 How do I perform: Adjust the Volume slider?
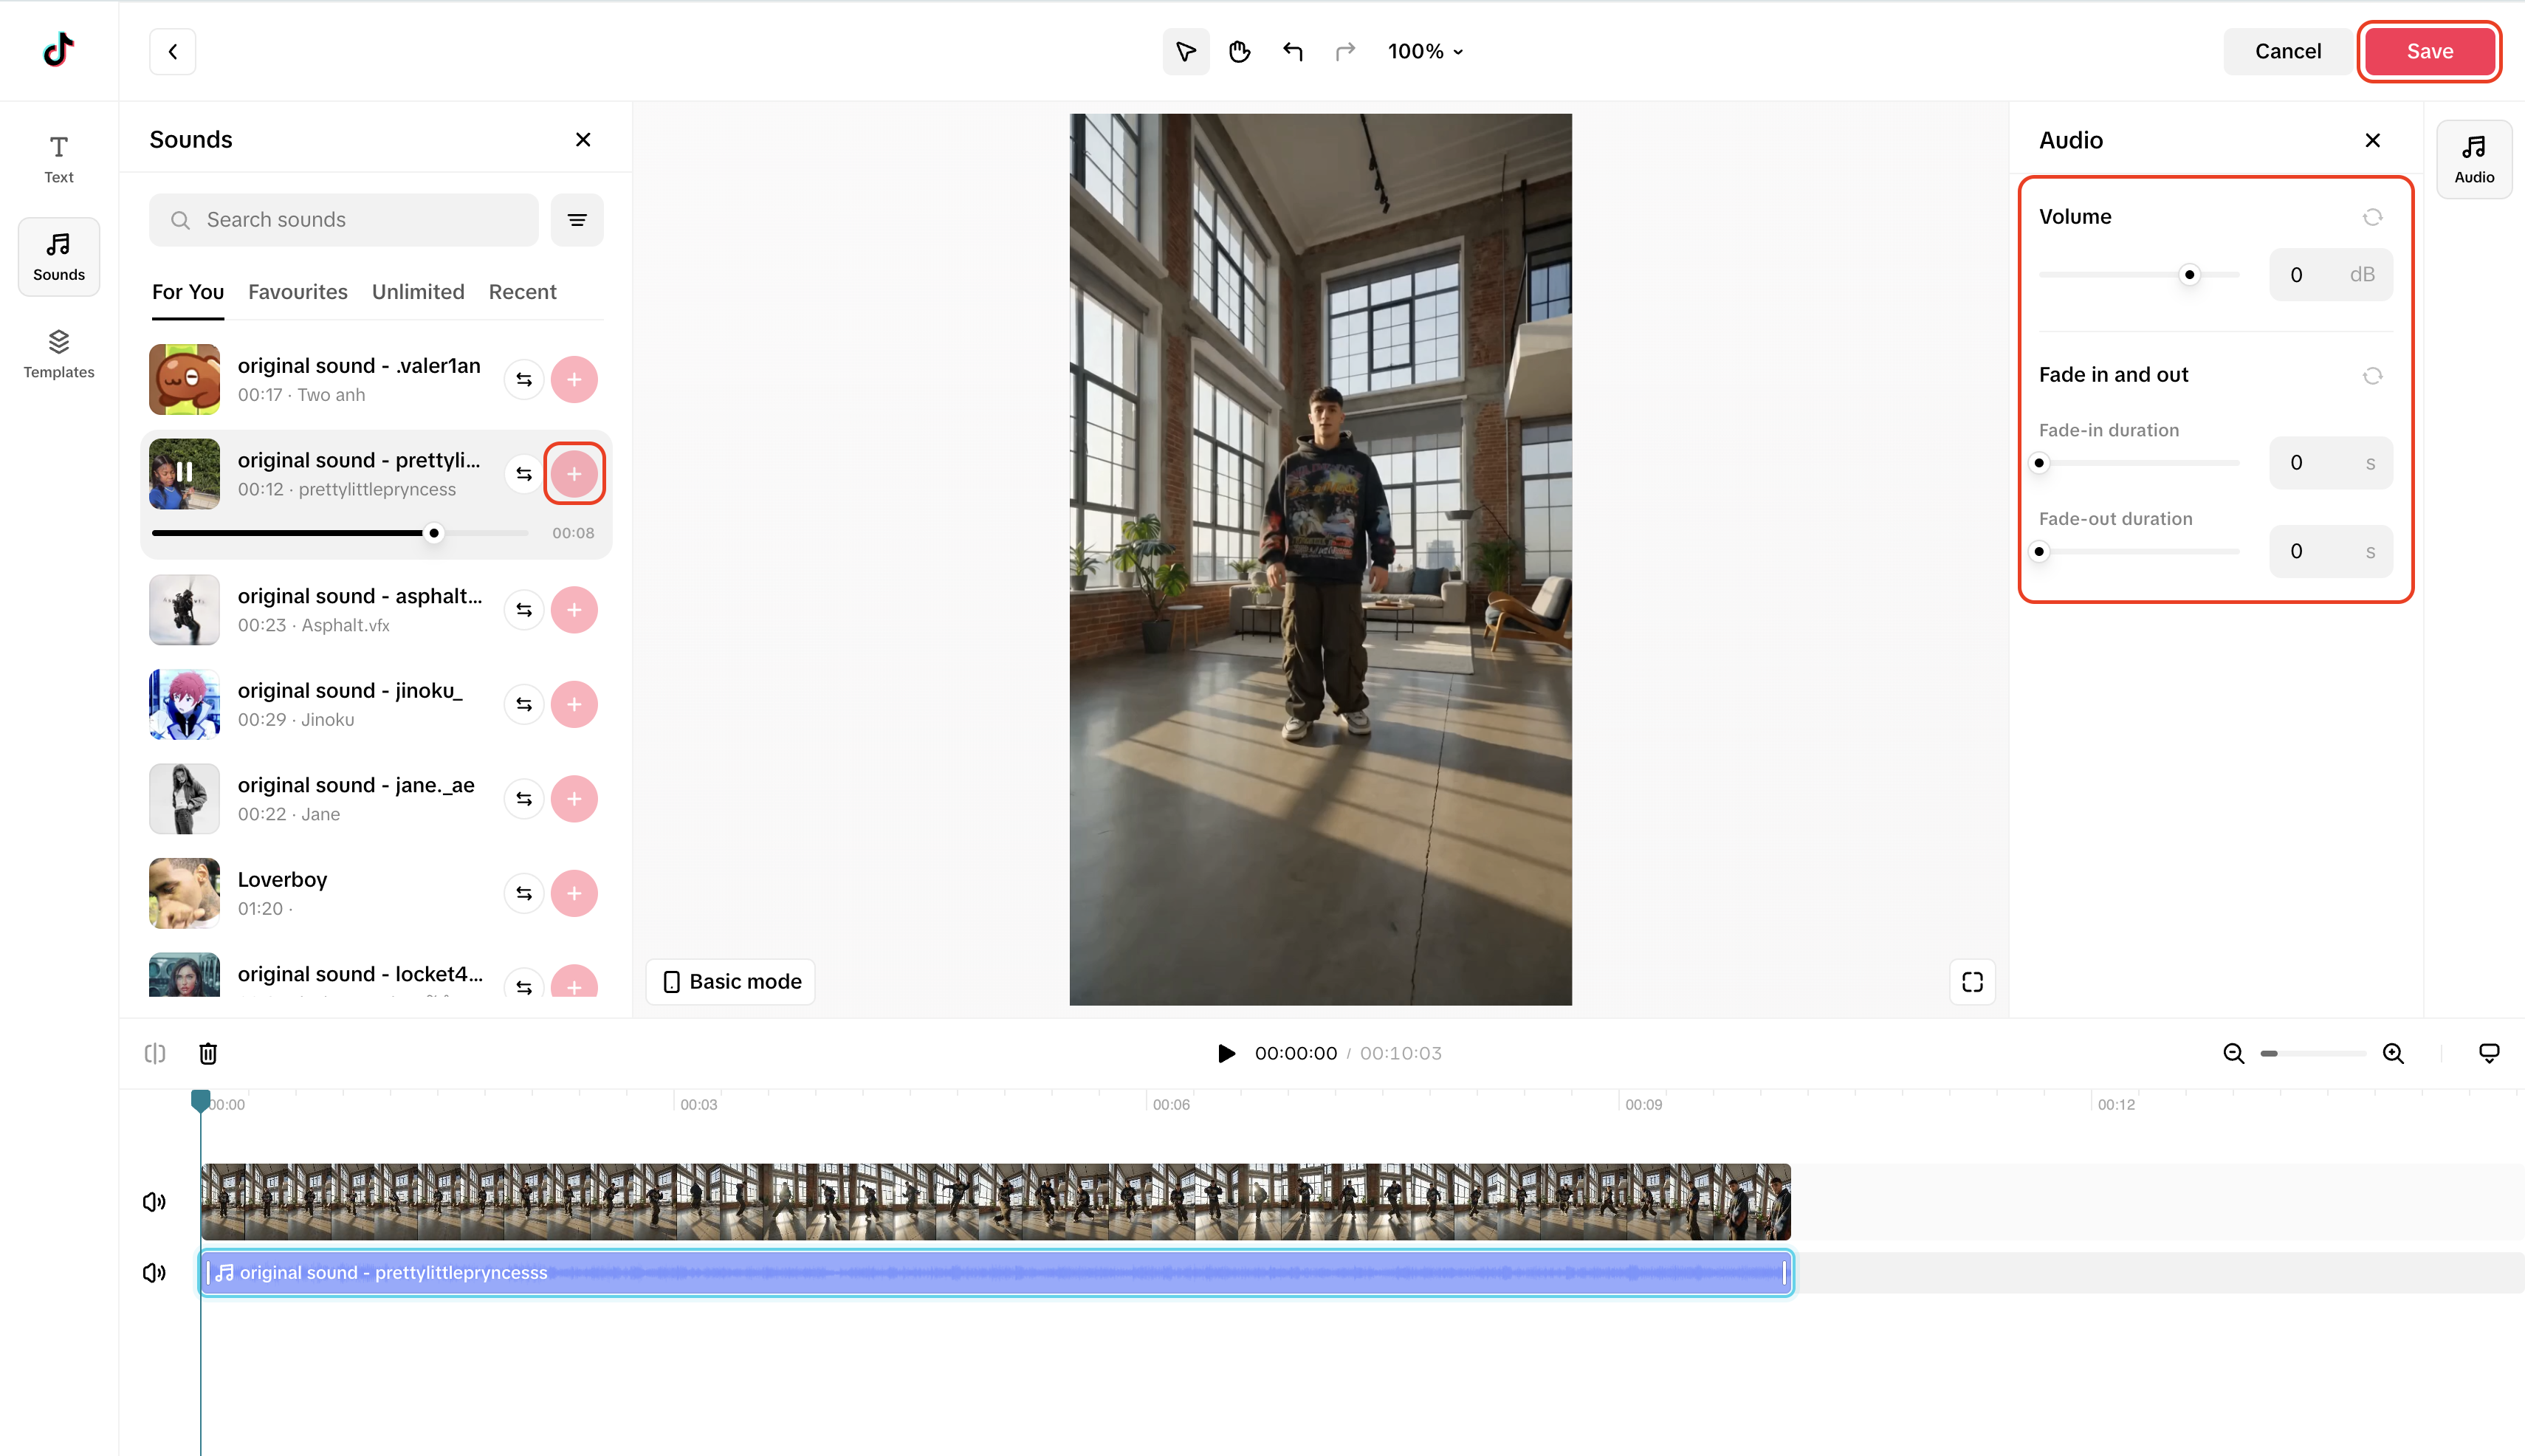pos(2139,275)
